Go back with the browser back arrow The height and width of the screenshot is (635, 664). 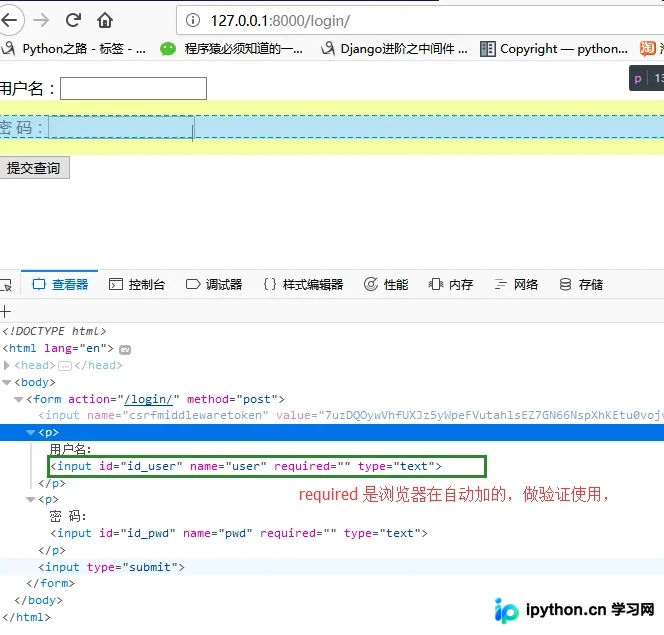coord(9,20)
